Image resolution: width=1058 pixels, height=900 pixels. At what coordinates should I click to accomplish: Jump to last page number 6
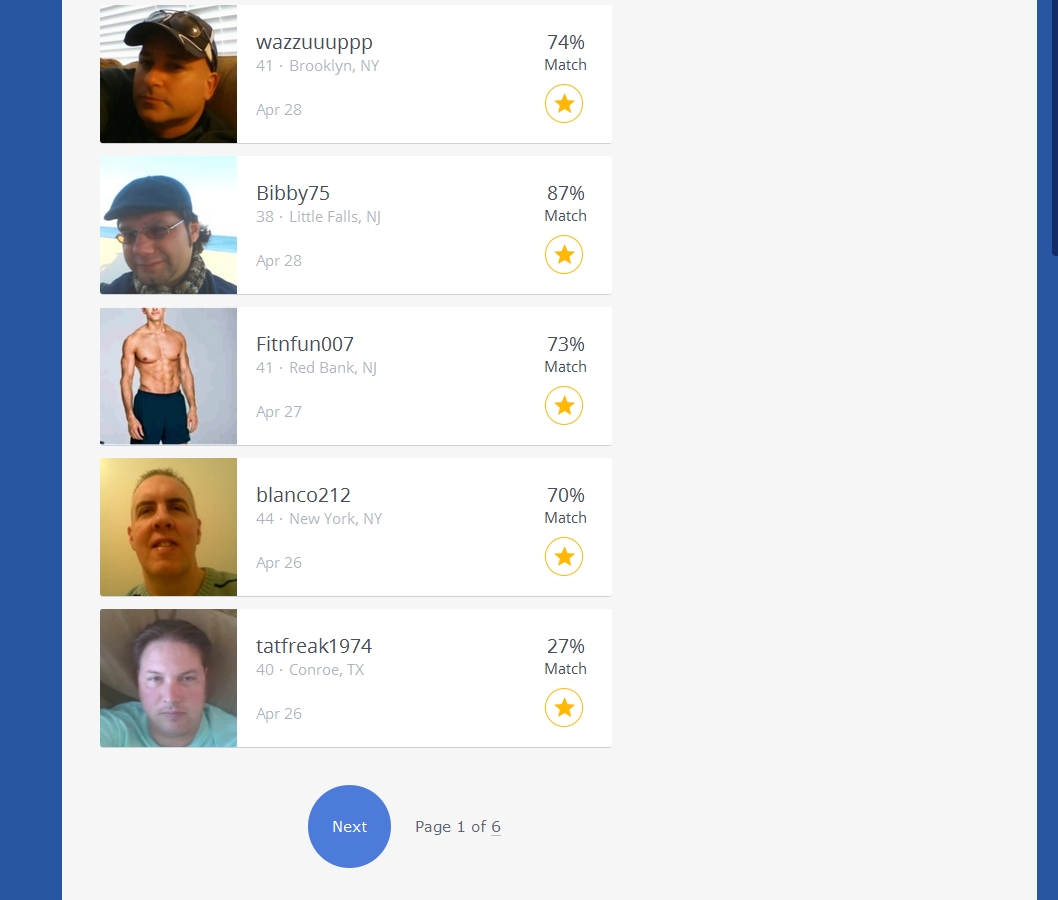[496, 827]
